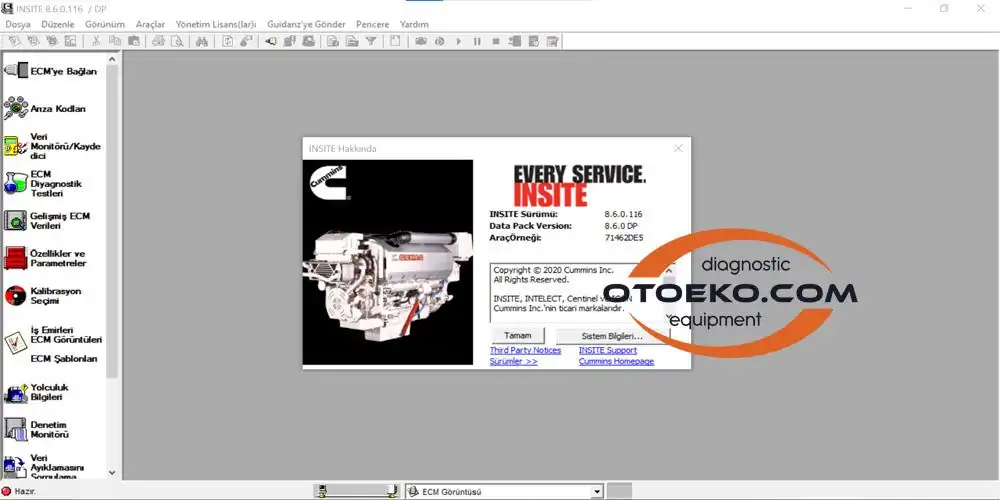Open Denetim Monitörü in sidebar
This screenshot has width=1000, height=500.
16,429
